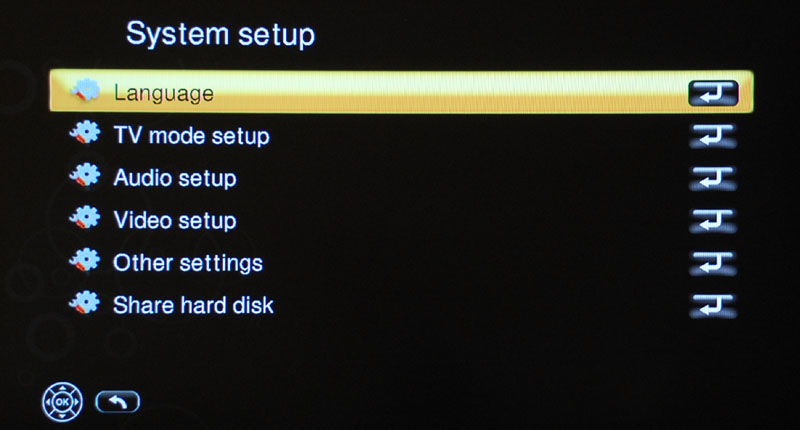The width and height of the screenshot is (800, 430).
Task: Click the OK navigation pad icon
Action: 62,402
